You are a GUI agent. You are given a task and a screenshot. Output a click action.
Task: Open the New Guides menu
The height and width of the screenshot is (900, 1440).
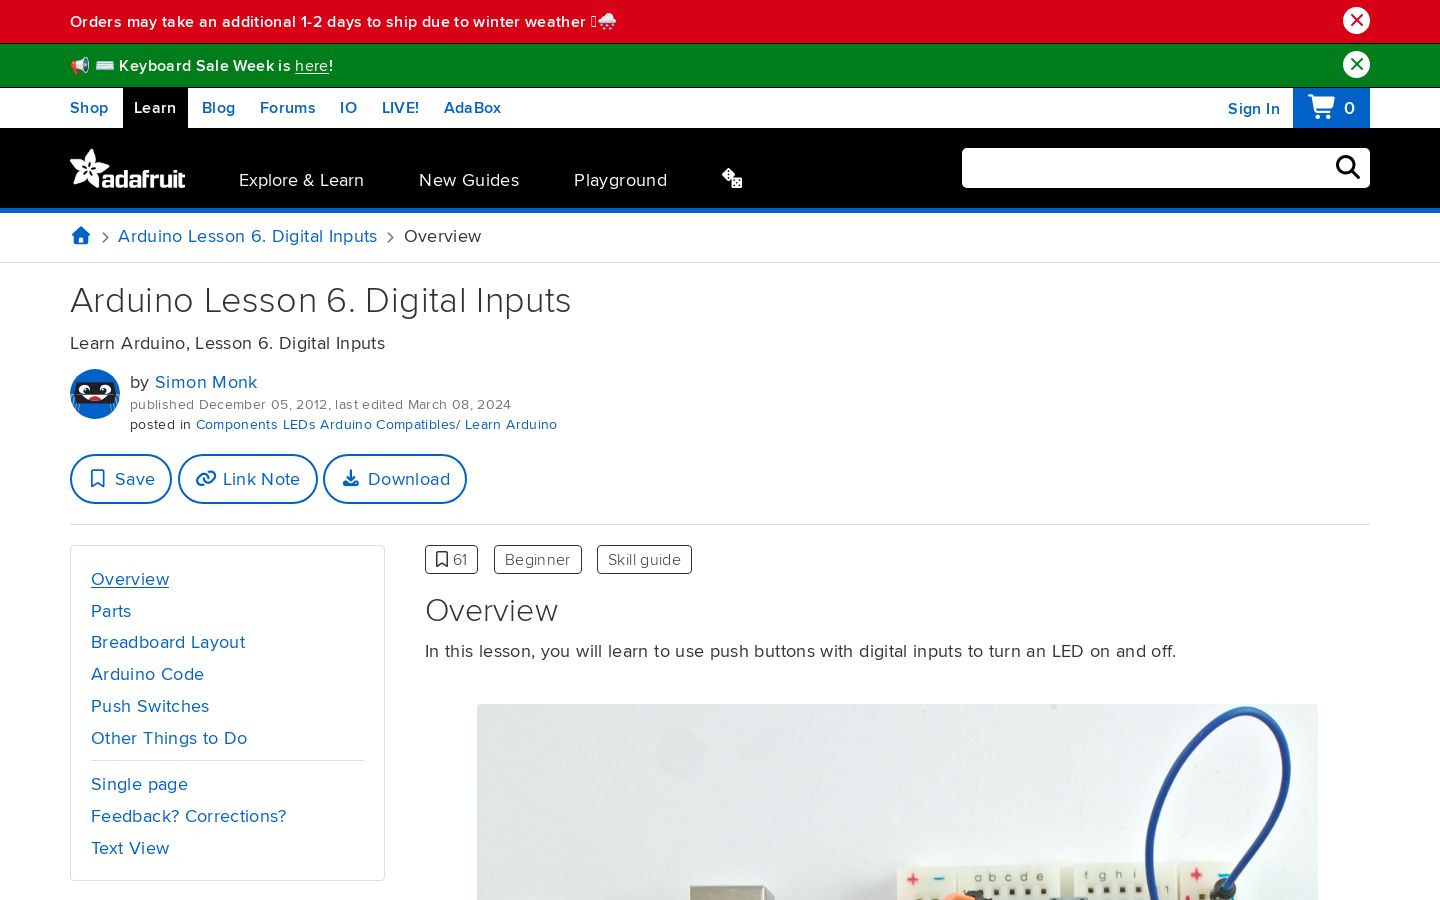469,180
